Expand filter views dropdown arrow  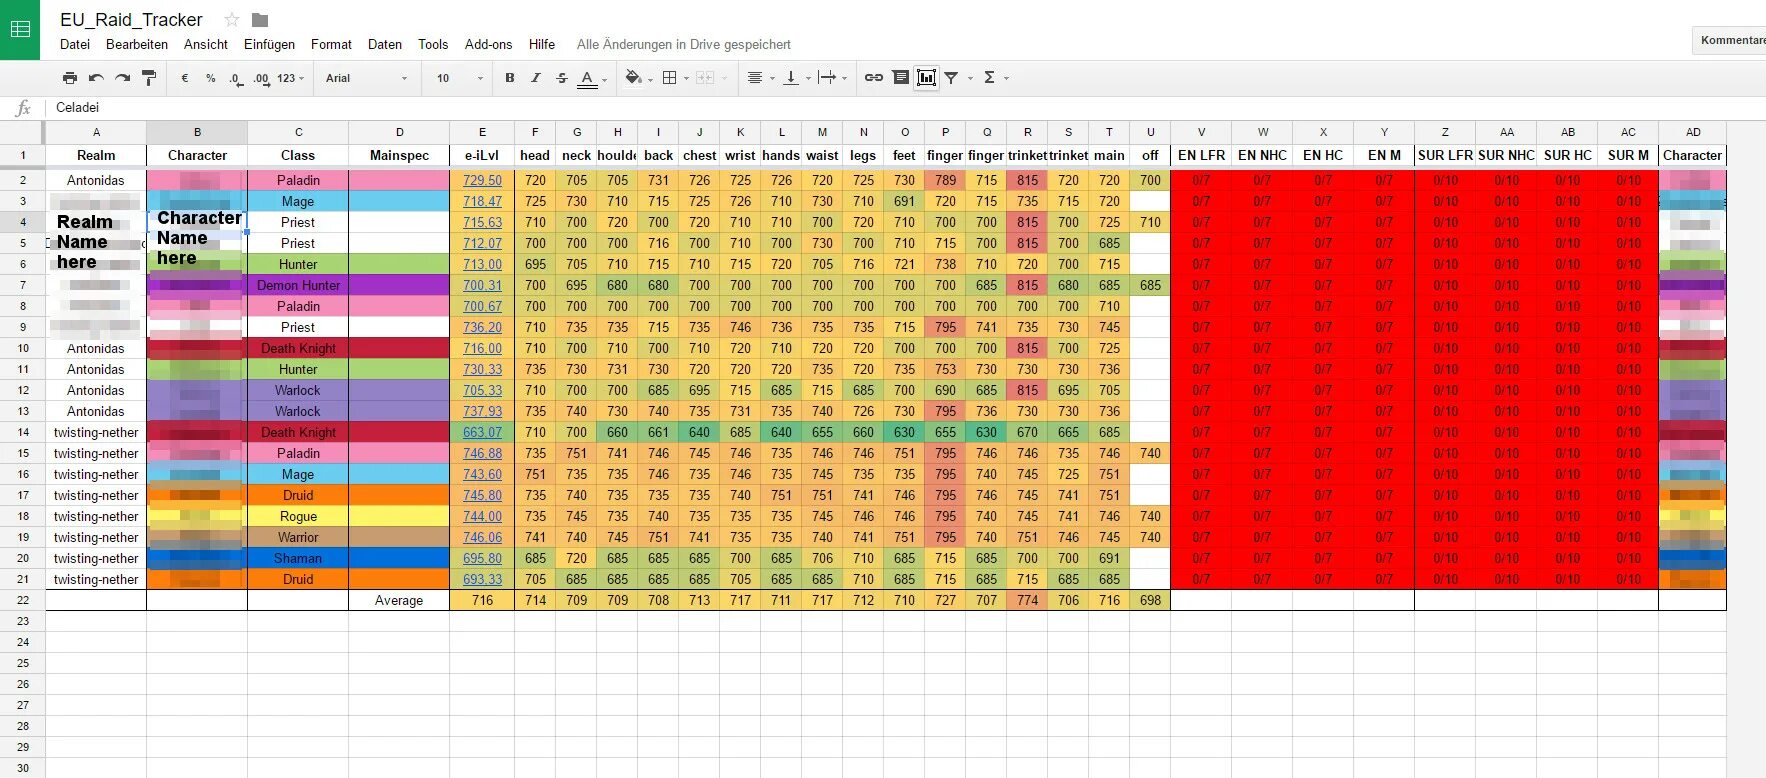(x=969, y=78)
